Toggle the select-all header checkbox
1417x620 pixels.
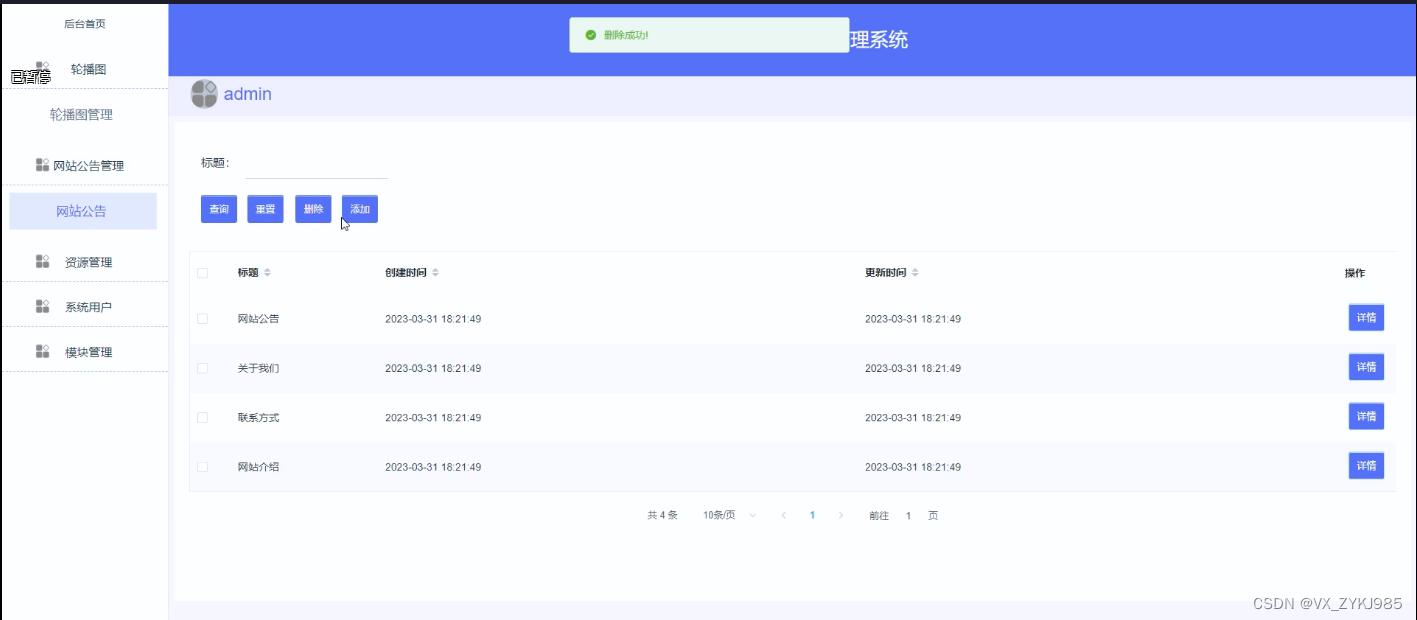pyautogui.click(x=203, y=273)
